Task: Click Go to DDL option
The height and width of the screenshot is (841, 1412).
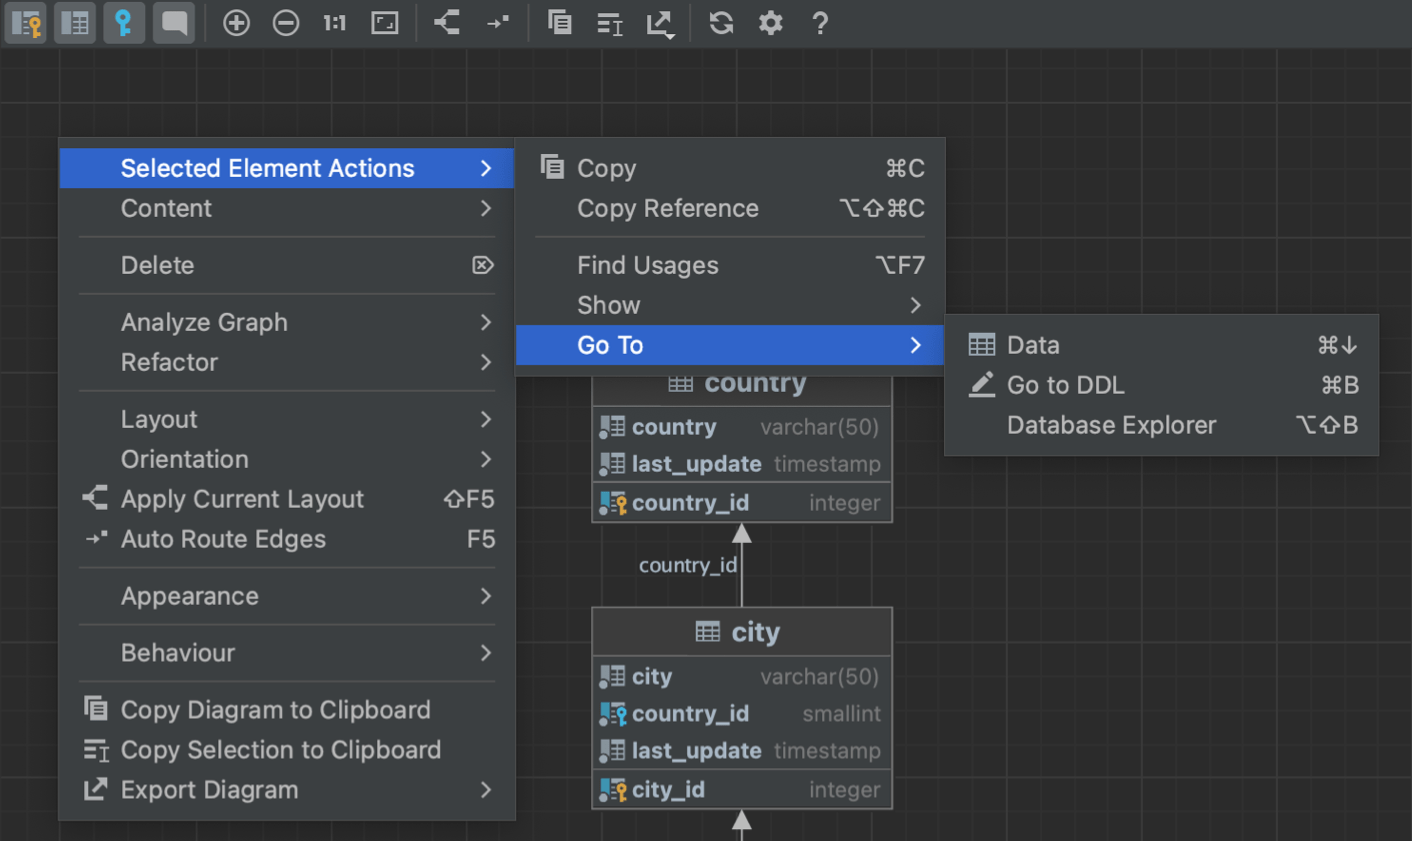Action: click(1066, 385)
